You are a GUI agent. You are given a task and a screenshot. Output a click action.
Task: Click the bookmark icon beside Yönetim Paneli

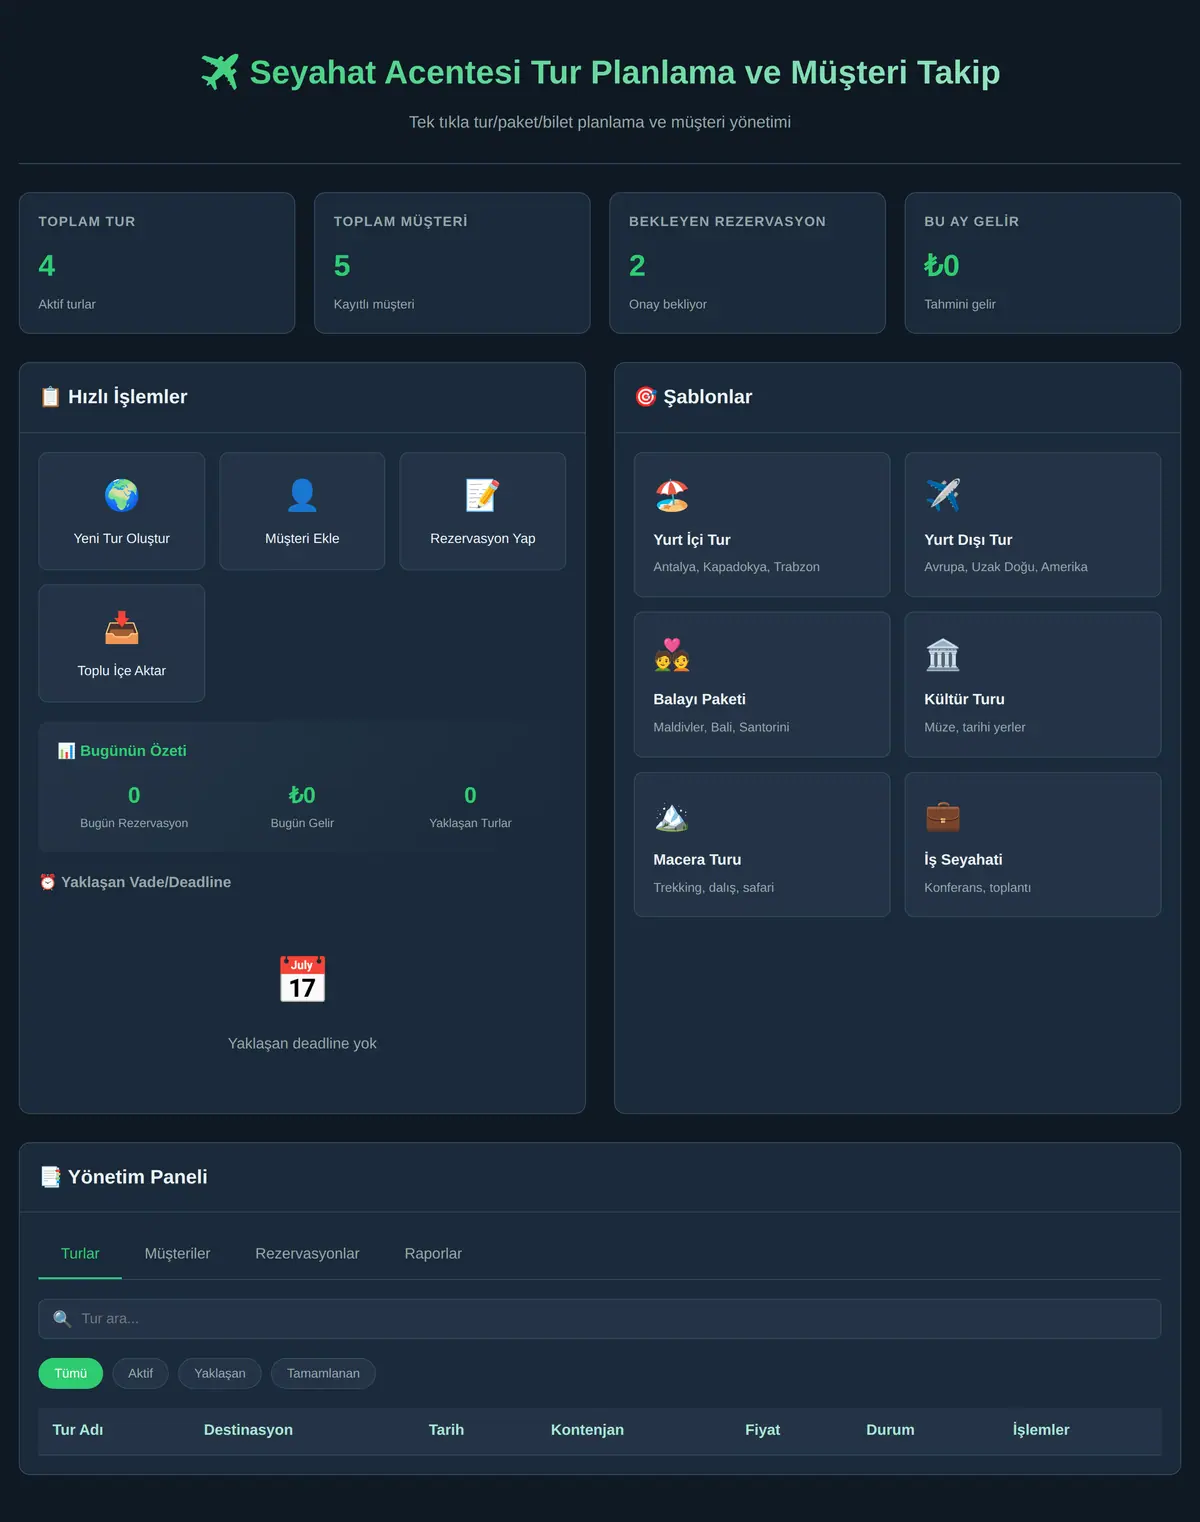coord(50,1177)
